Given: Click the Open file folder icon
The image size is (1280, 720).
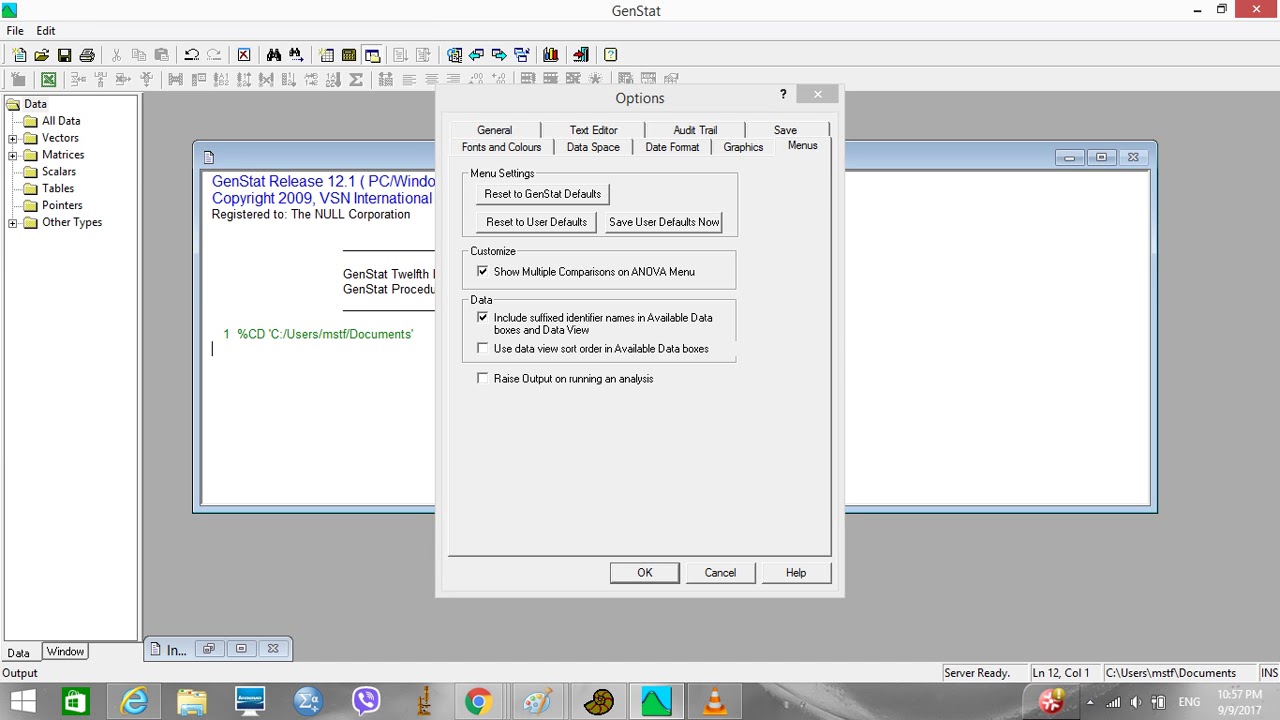Looking at the screenshot, I should coord(42,55).
